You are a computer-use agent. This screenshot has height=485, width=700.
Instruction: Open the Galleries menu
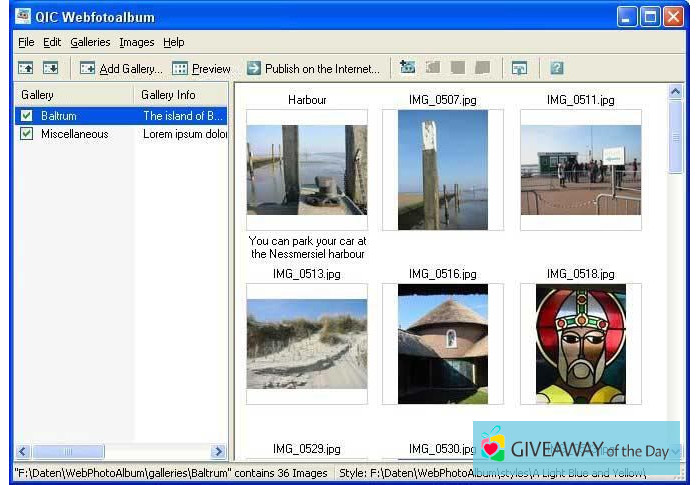point(90,42)
